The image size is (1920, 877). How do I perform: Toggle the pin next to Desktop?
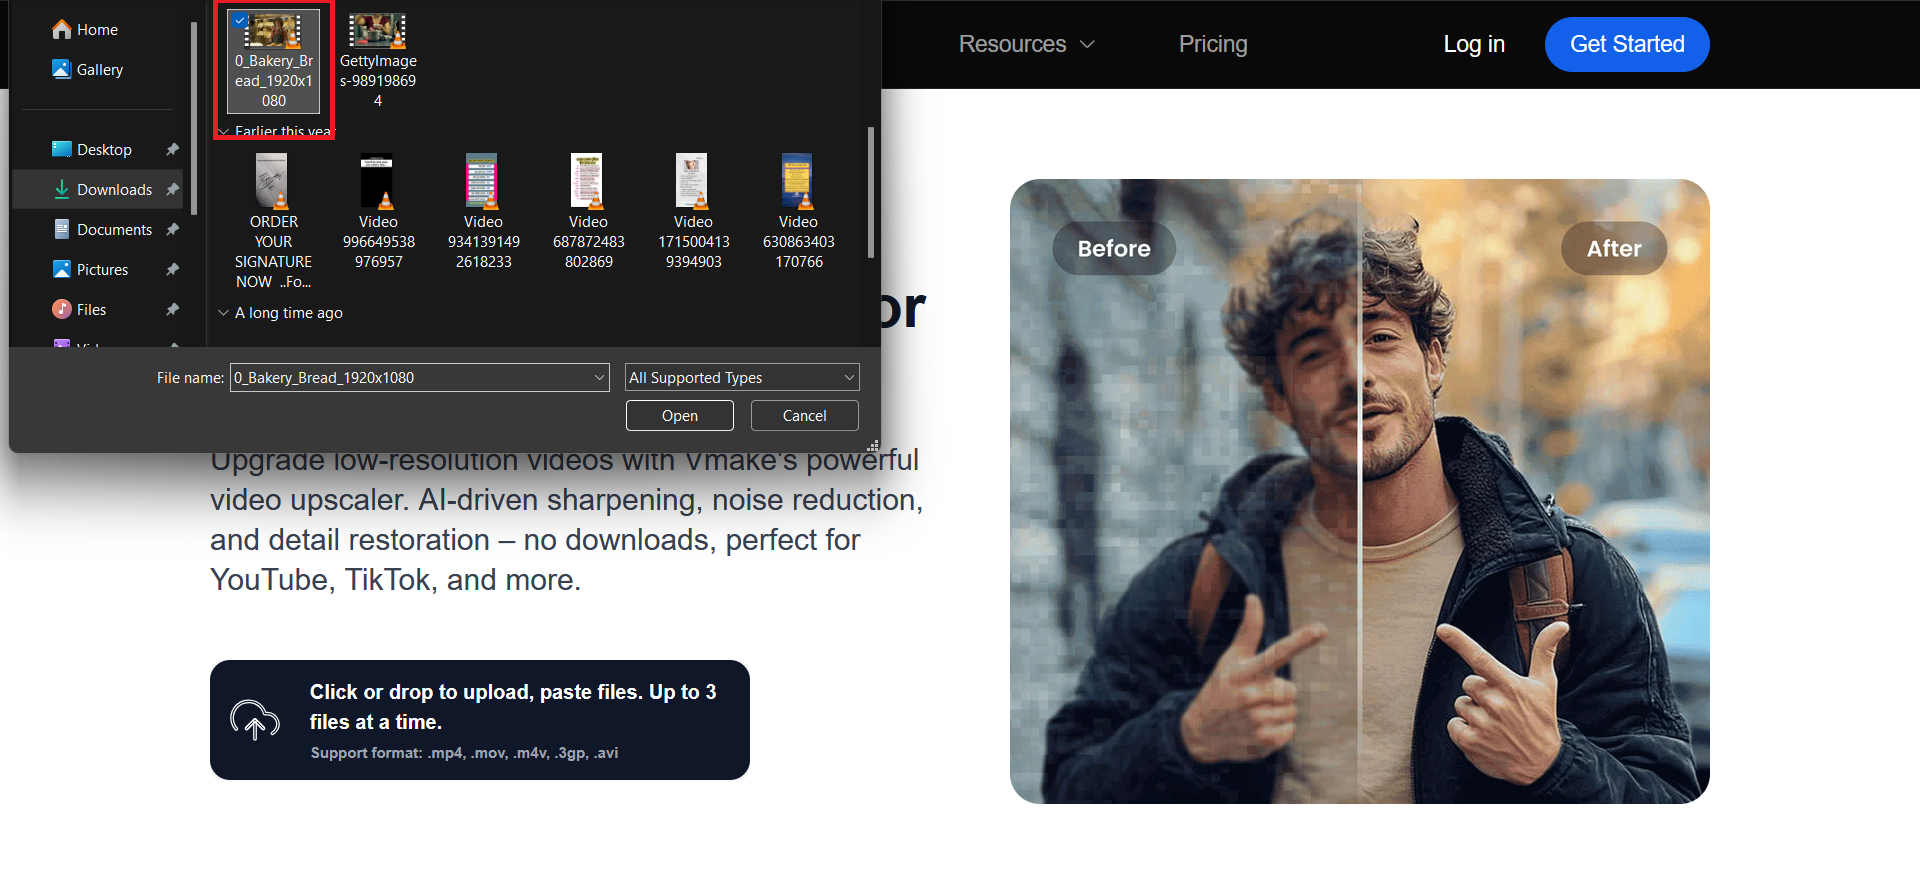(172, 149)
